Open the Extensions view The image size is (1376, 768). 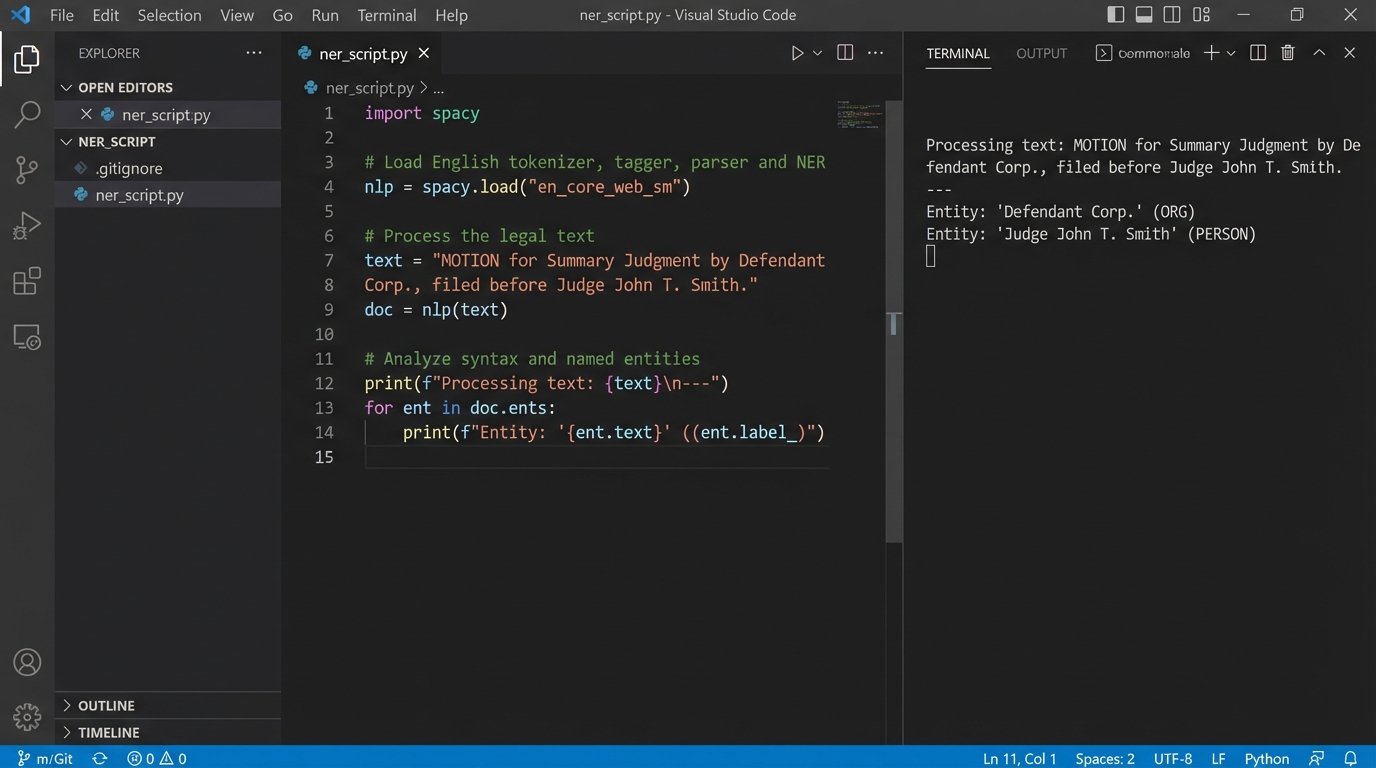coord(27,282)
